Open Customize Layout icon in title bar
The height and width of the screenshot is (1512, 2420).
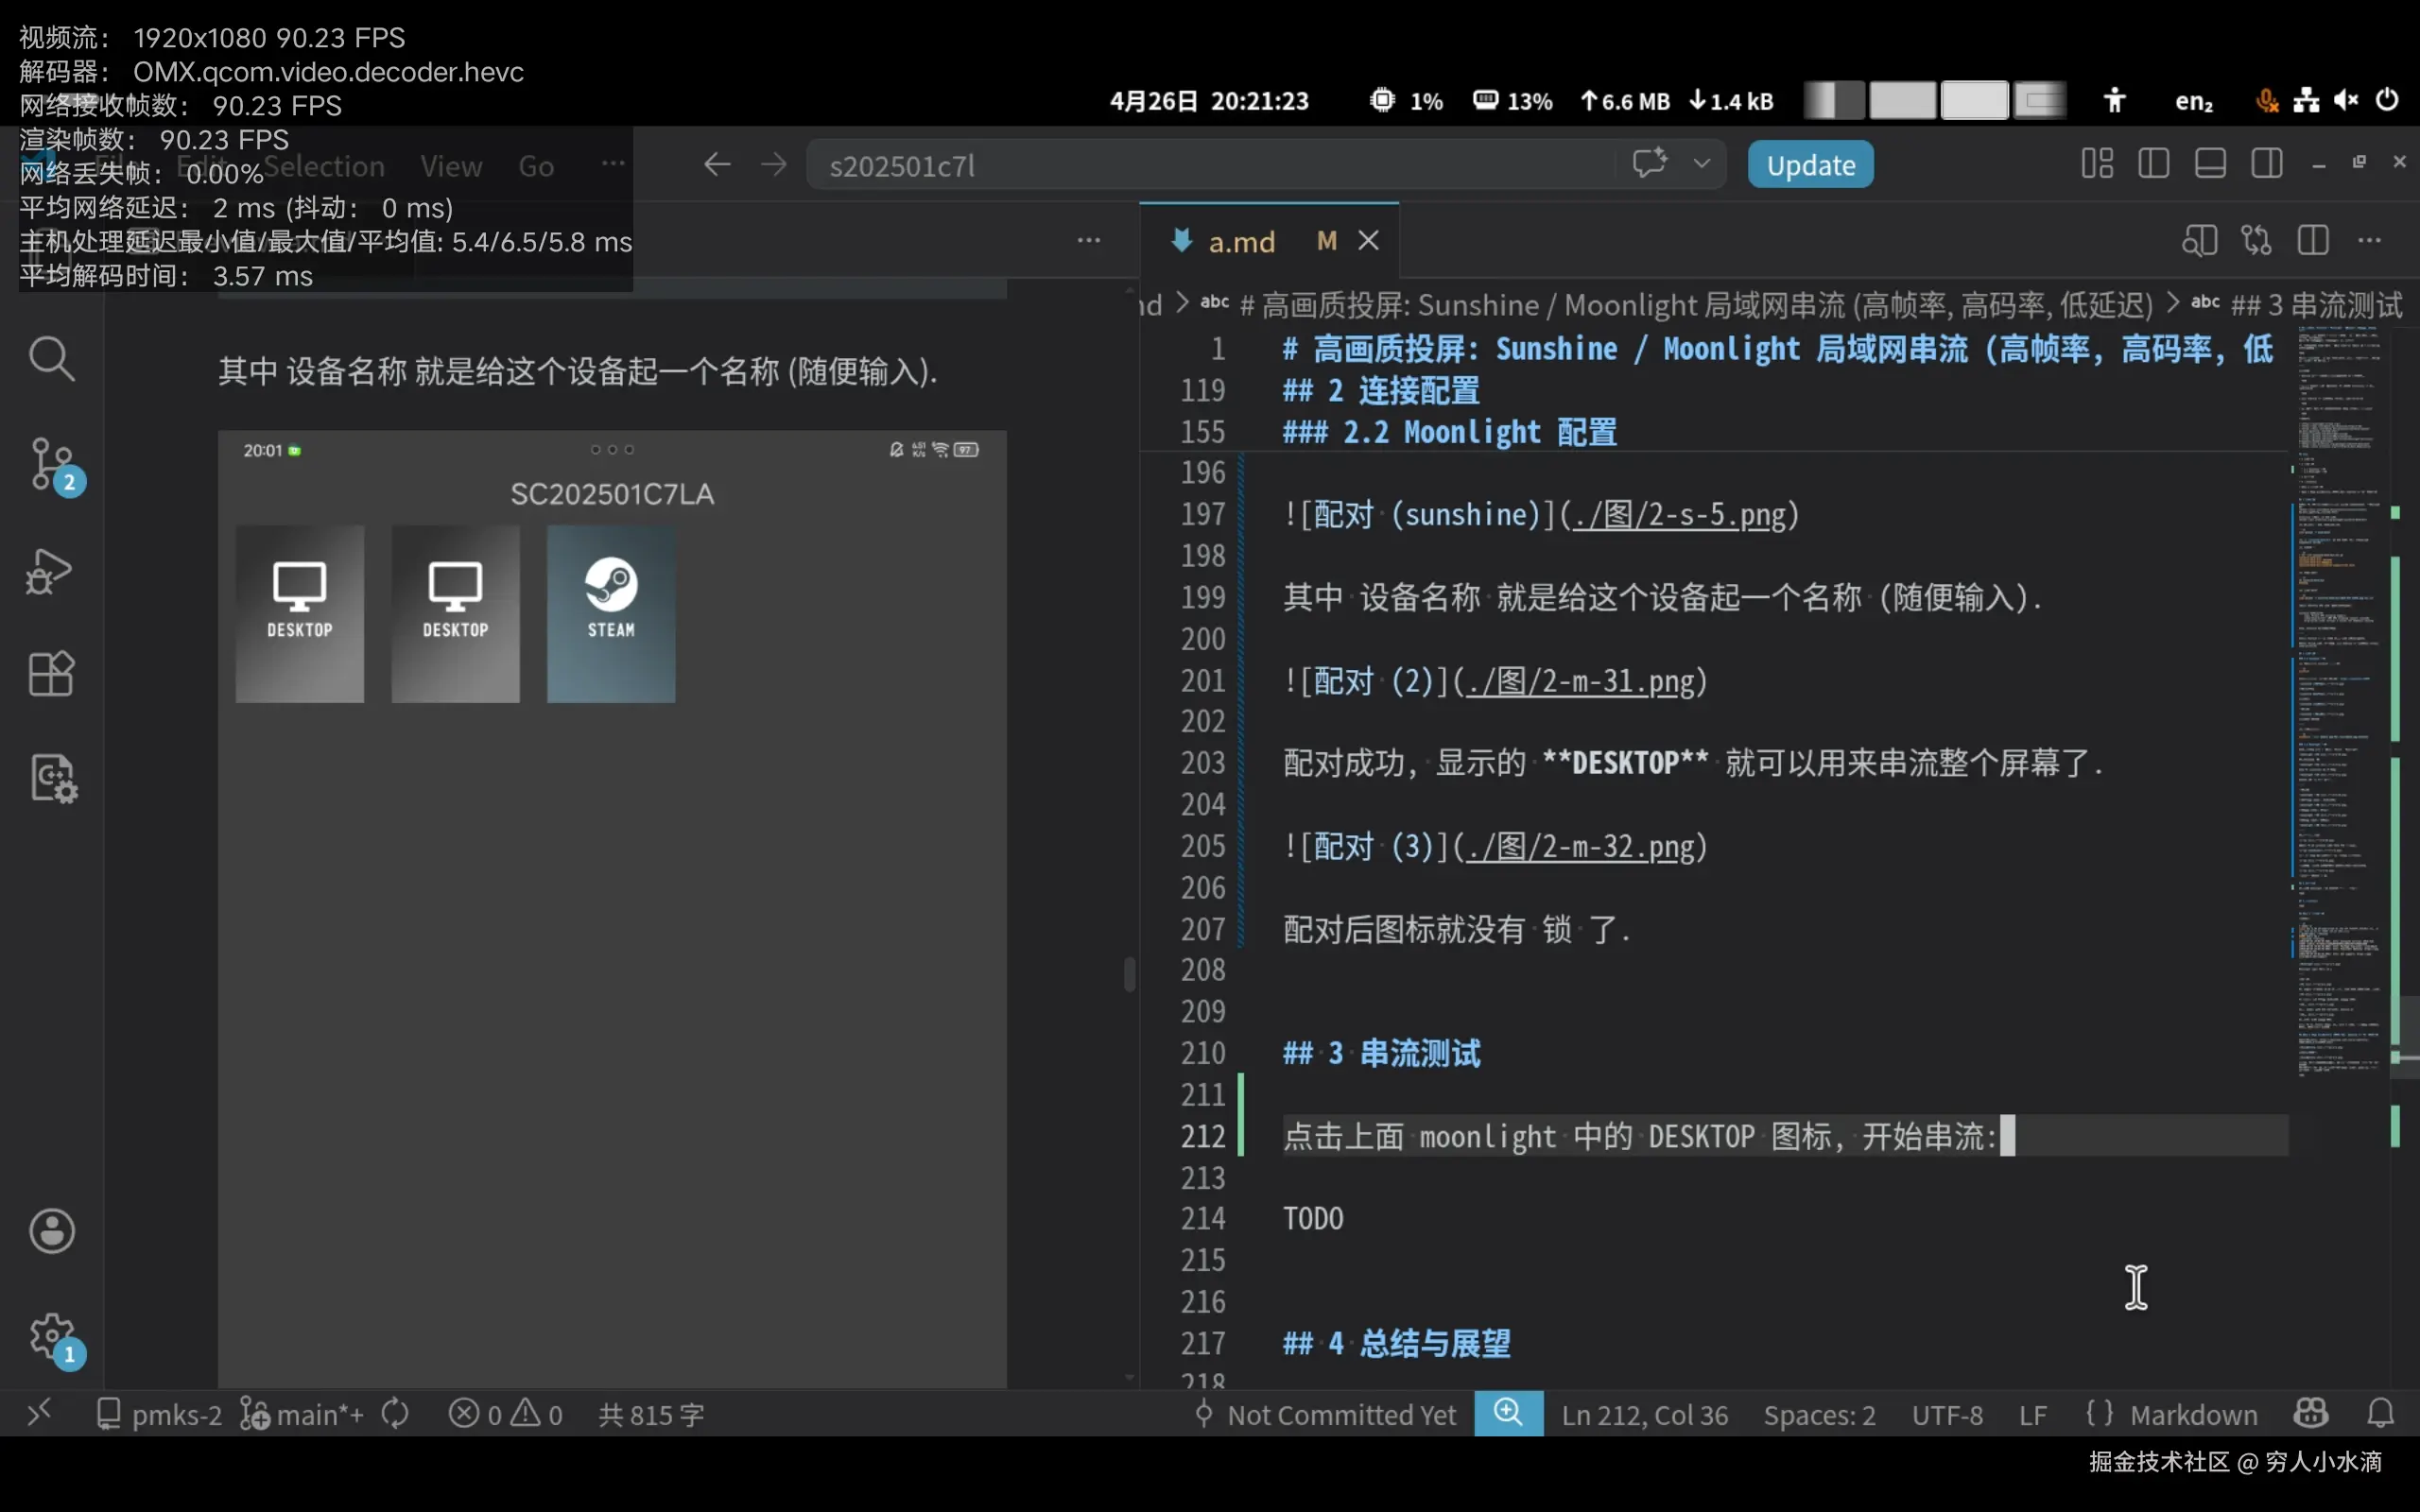click(x=2097, y=163)
